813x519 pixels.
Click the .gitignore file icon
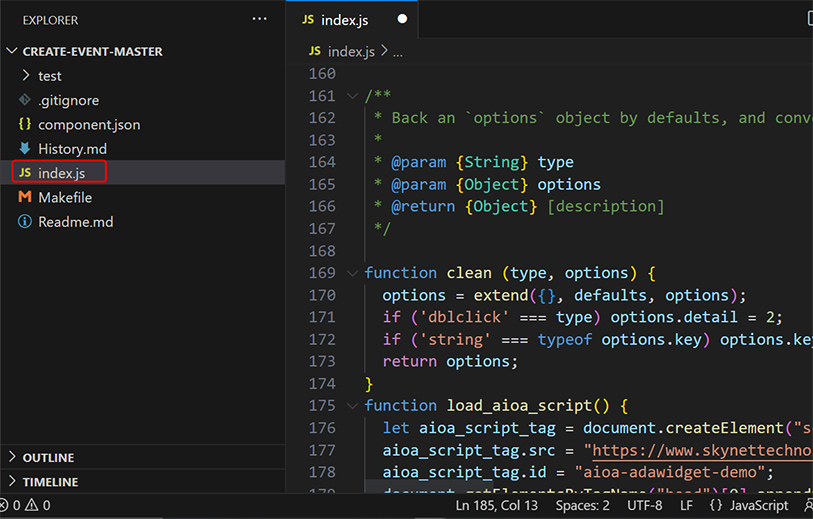point(25,100)
